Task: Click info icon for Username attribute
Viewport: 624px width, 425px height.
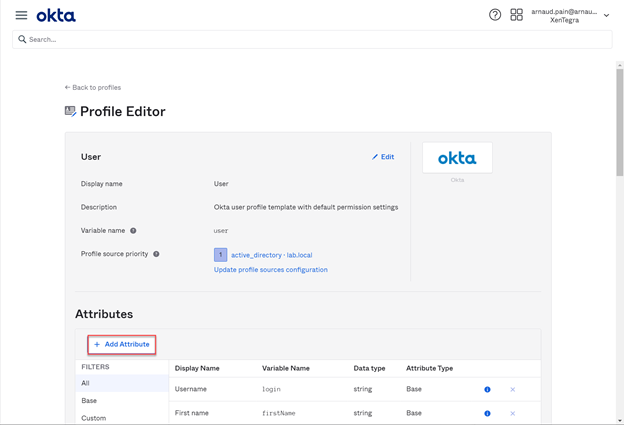Action: coord(488,390)
